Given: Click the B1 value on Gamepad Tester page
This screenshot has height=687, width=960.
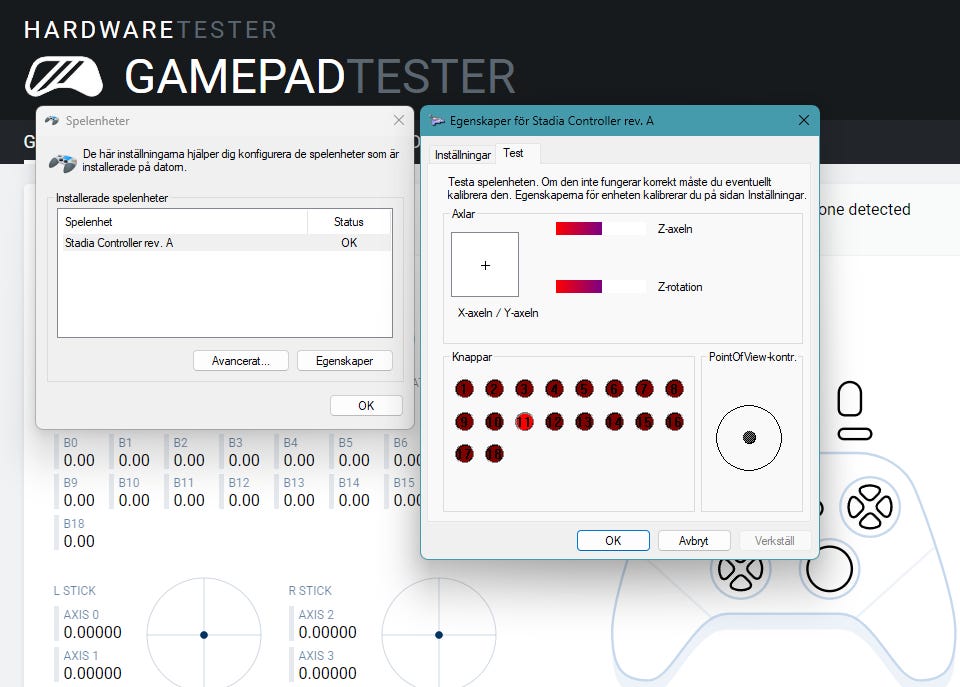Looking at the screenshot, I should pyautogui.click(x=134, y=460).
